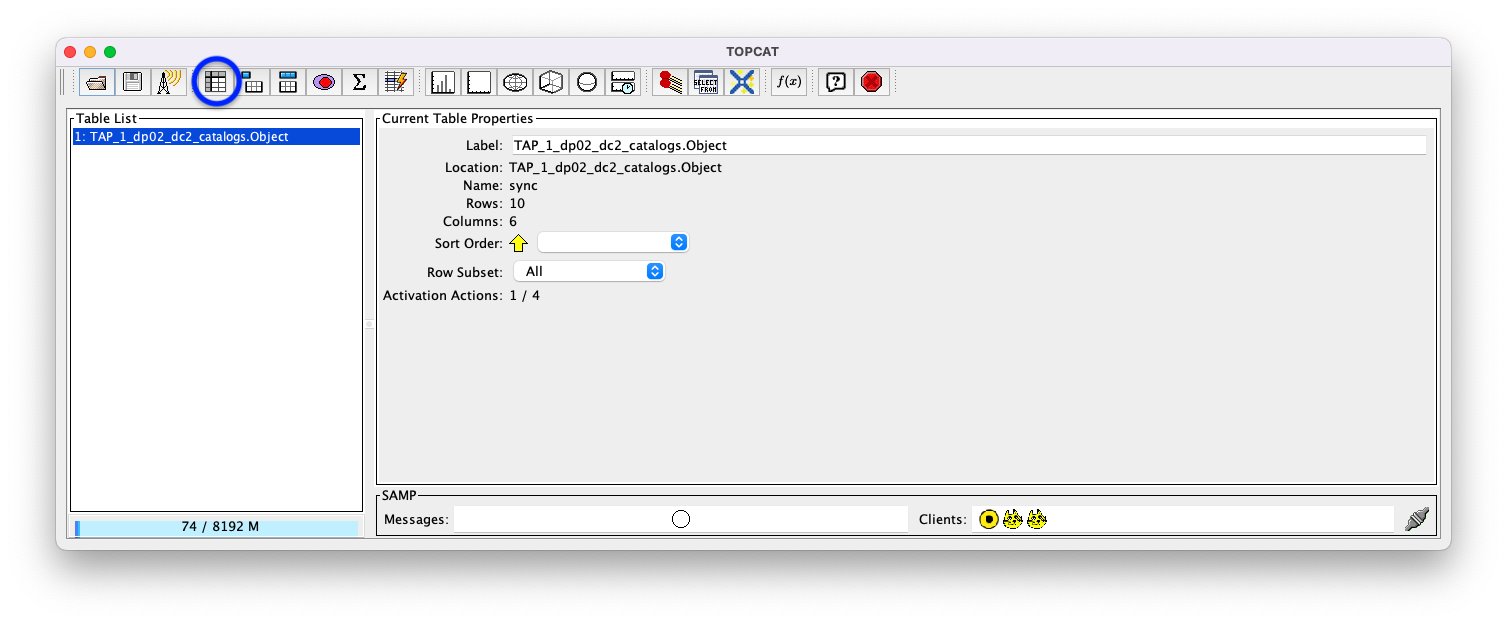1507x624 pixels.
Task: Open the TAP query window
Action: point(706,81)
